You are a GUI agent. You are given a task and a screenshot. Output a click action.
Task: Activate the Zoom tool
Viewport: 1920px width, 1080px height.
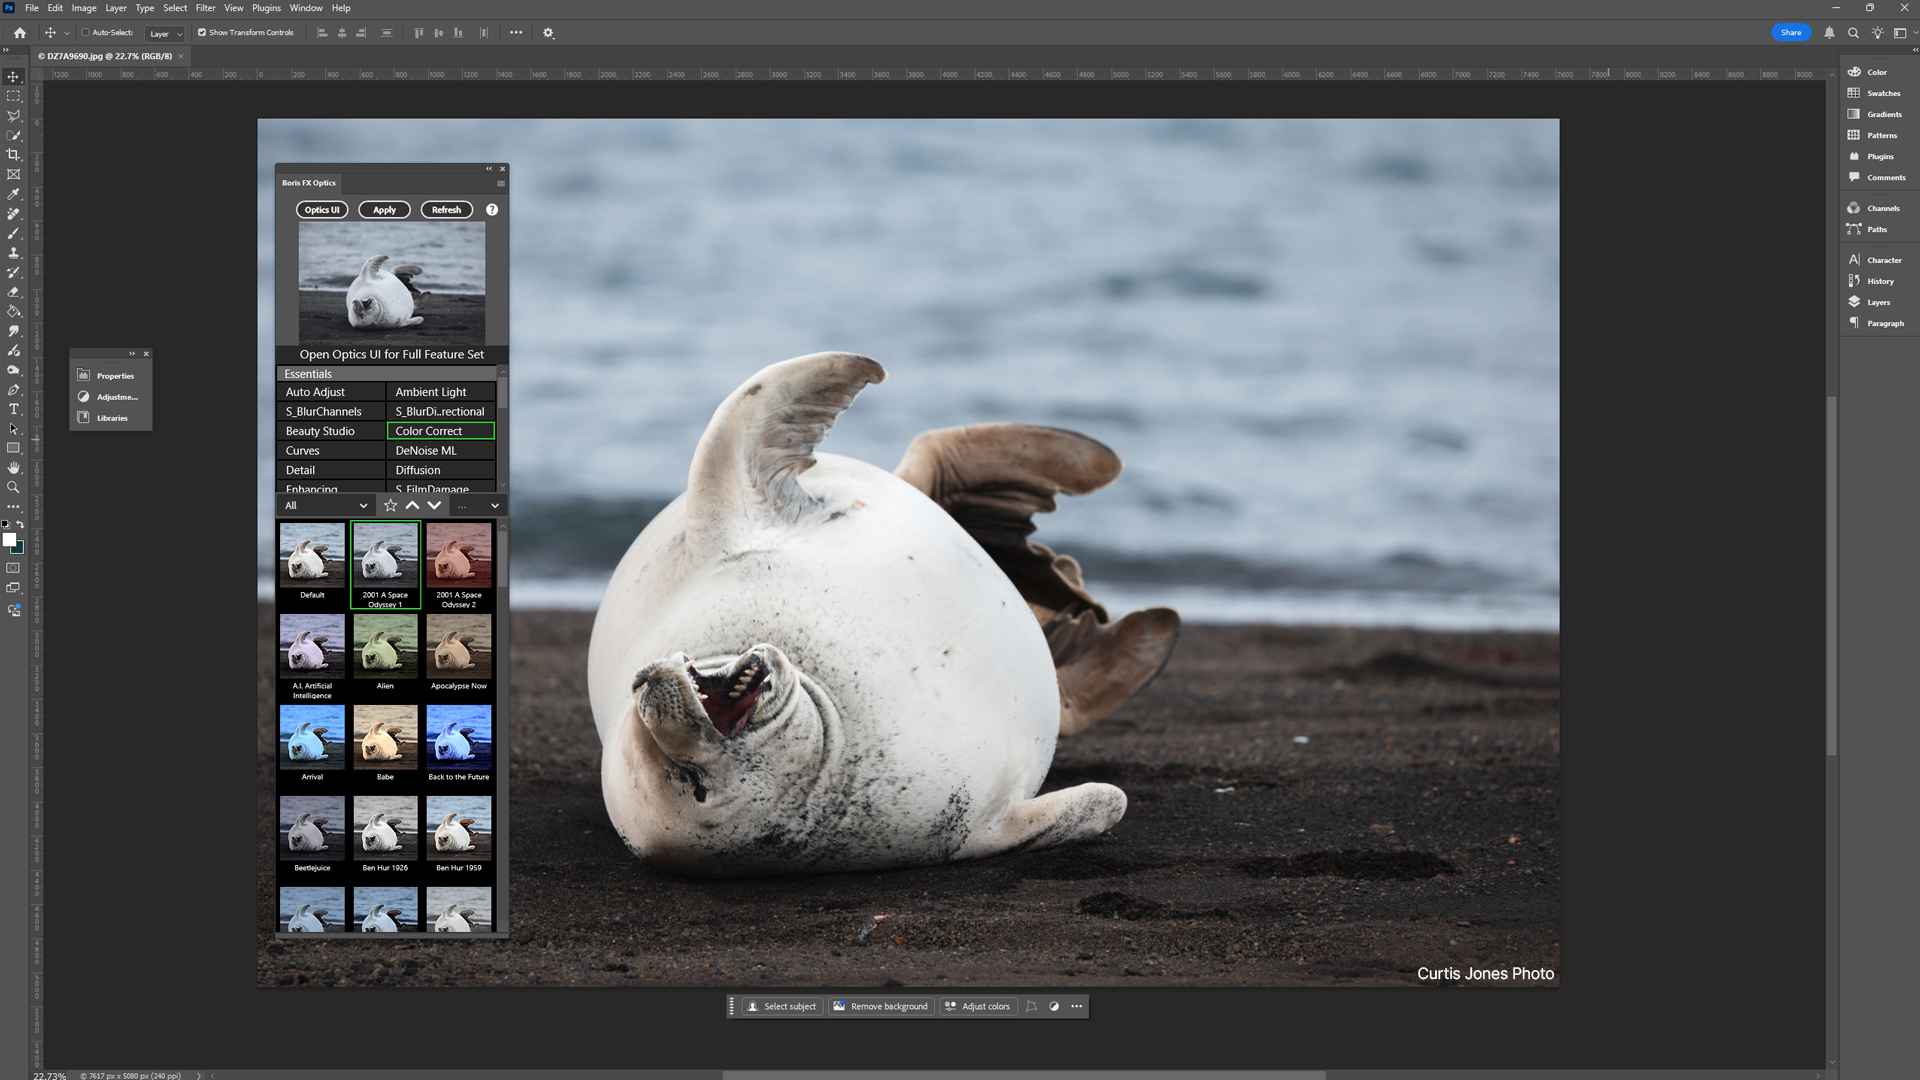(13, 487)
